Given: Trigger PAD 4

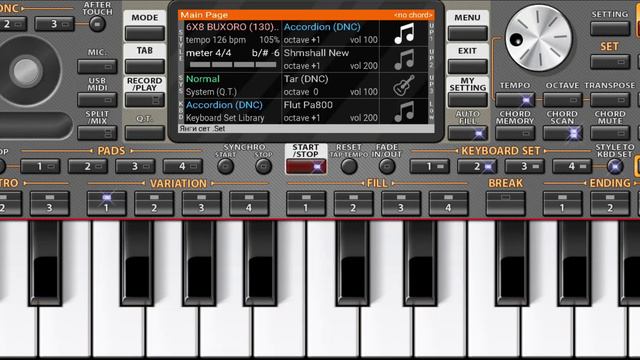Looking at the screenshot, I should coord(183,167).
